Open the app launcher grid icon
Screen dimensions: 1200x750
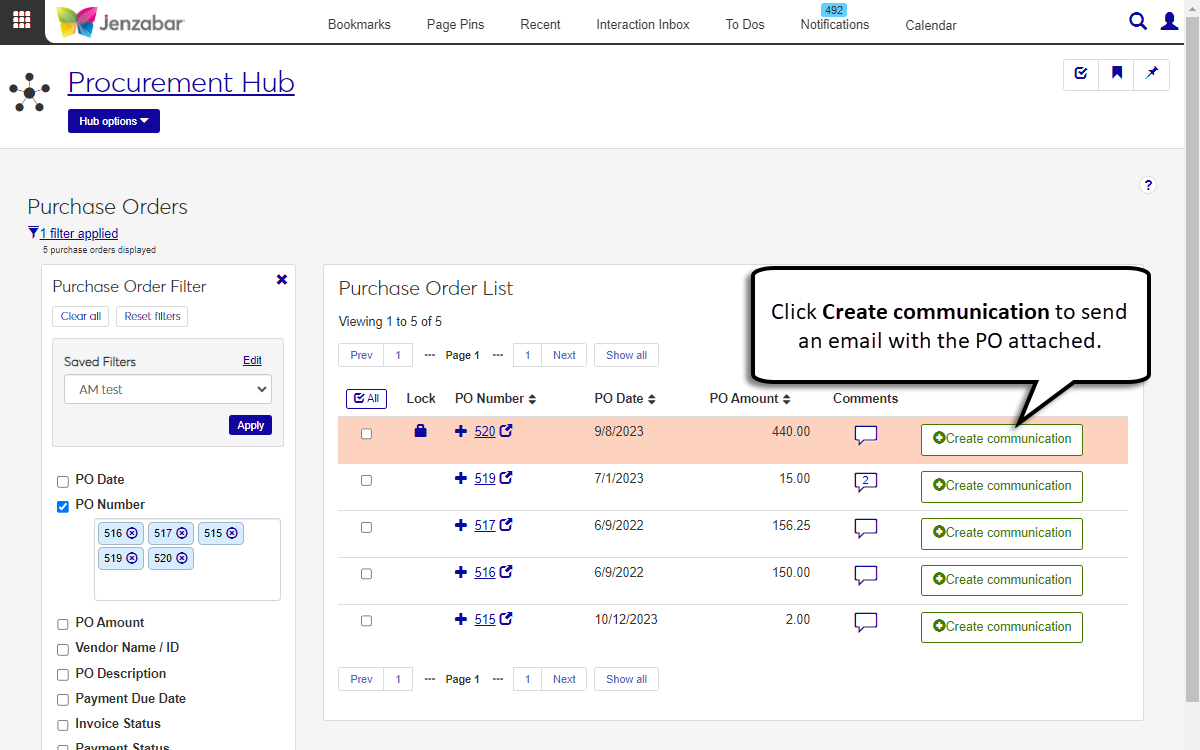21,20
